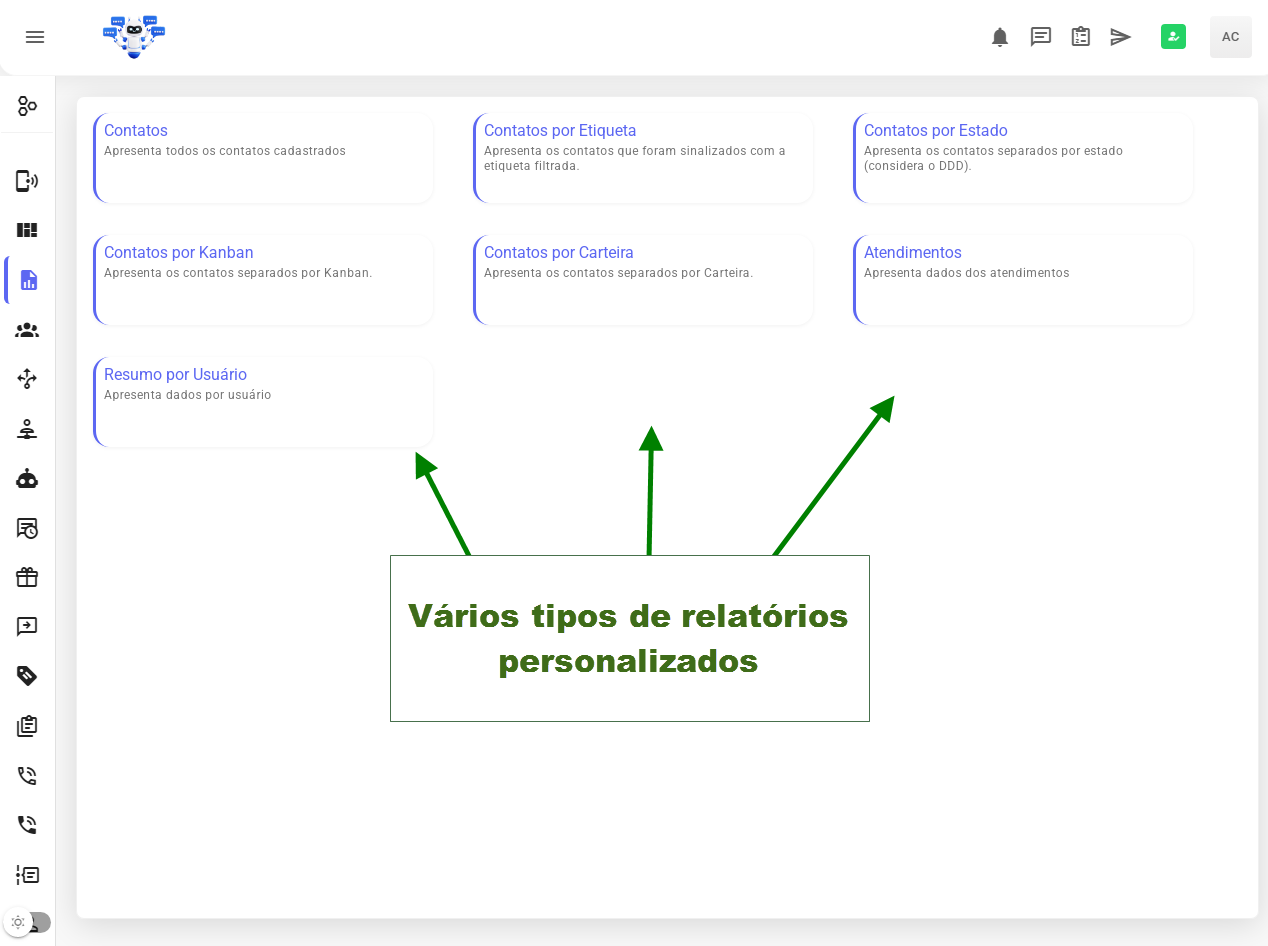Open the chat messages icon in header

click(1041, 37)
